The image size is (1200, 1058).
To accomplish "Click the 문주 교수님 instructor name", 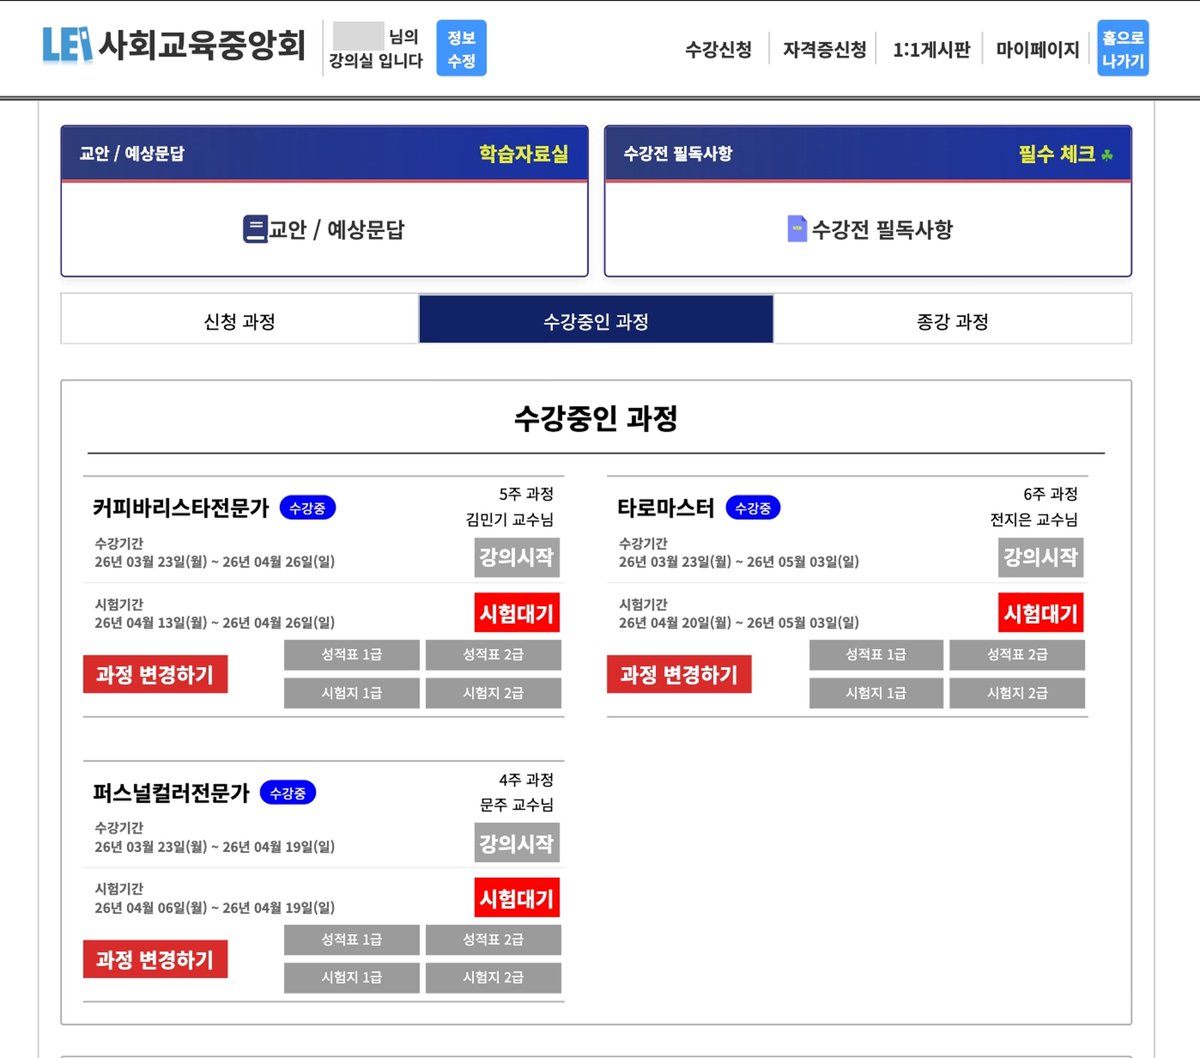I will [517, 805].
